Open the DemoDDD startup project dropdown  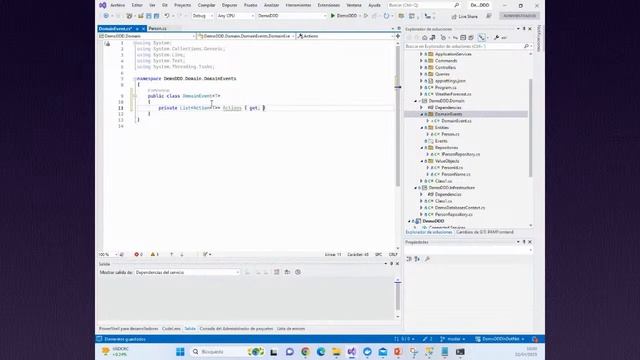[x=291, y=16]
